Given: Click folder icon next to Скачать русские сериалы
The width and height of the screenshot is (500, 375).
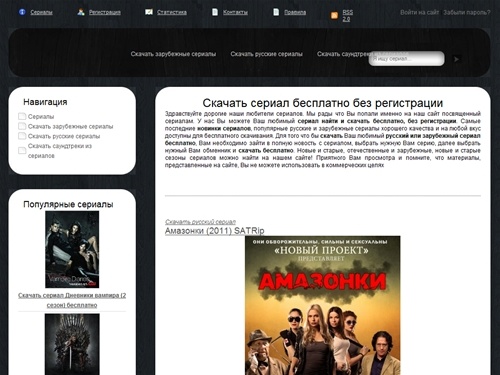Looking at the screenshot, I should [22, 136].
